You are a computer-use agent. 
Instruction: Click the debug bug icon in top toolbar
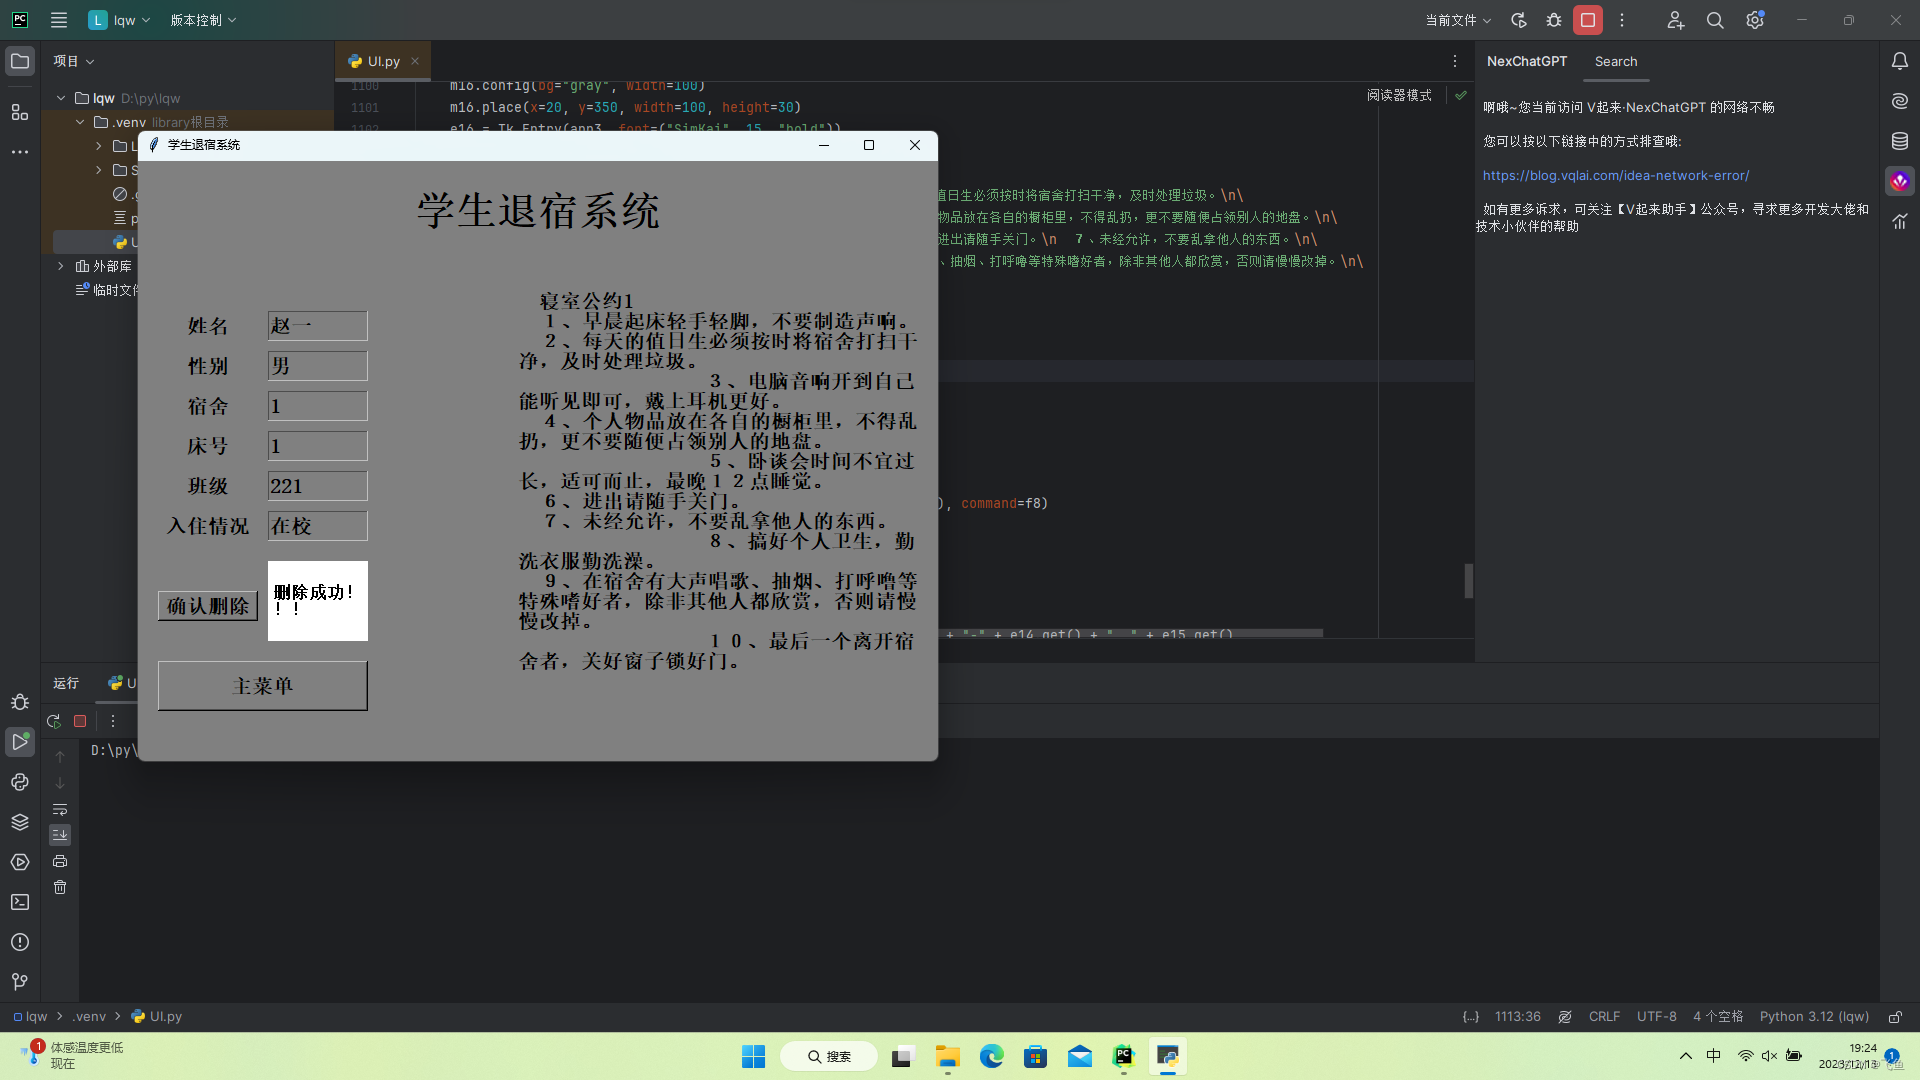coord(1554,20)
